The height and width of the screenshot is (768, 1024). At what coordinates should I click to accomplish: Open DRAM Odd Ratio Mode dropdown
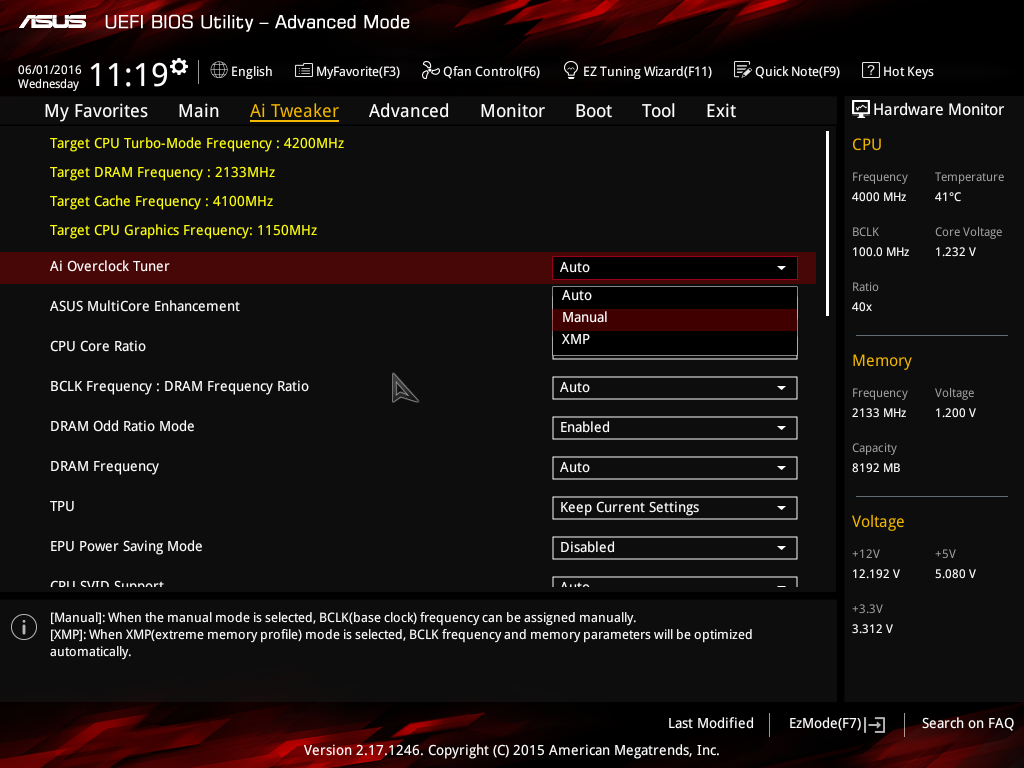[675, 427]
